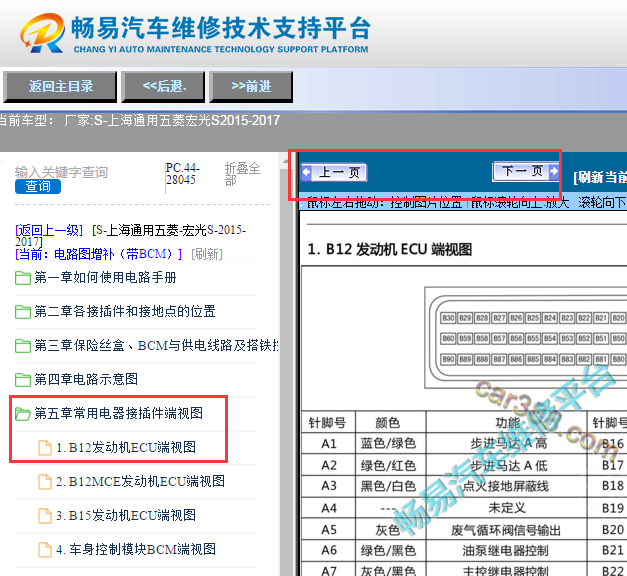The width and height of the screenshot is (627, 576).
Task: Click the 刷新 link beside 电路图增补
Action: click(x=207, y=254)
